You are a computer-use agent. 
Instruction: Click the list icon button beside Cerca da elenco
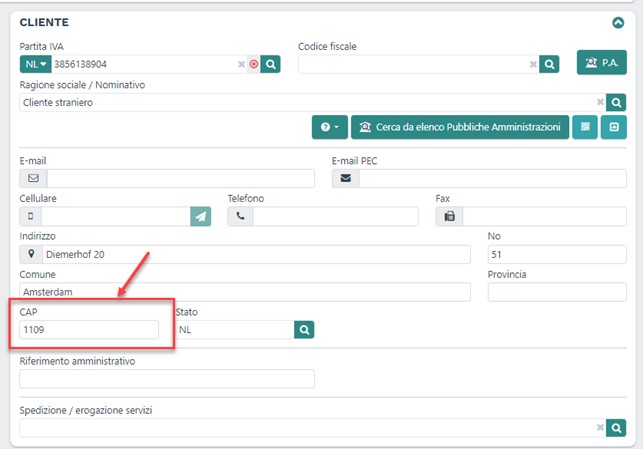pyautogui.click(x=584, y=128)
